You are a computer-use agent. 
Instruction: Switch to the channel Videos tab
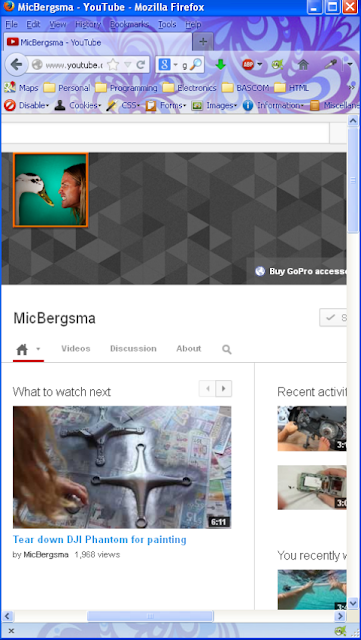pyautogui.click(x=76, y=349)
